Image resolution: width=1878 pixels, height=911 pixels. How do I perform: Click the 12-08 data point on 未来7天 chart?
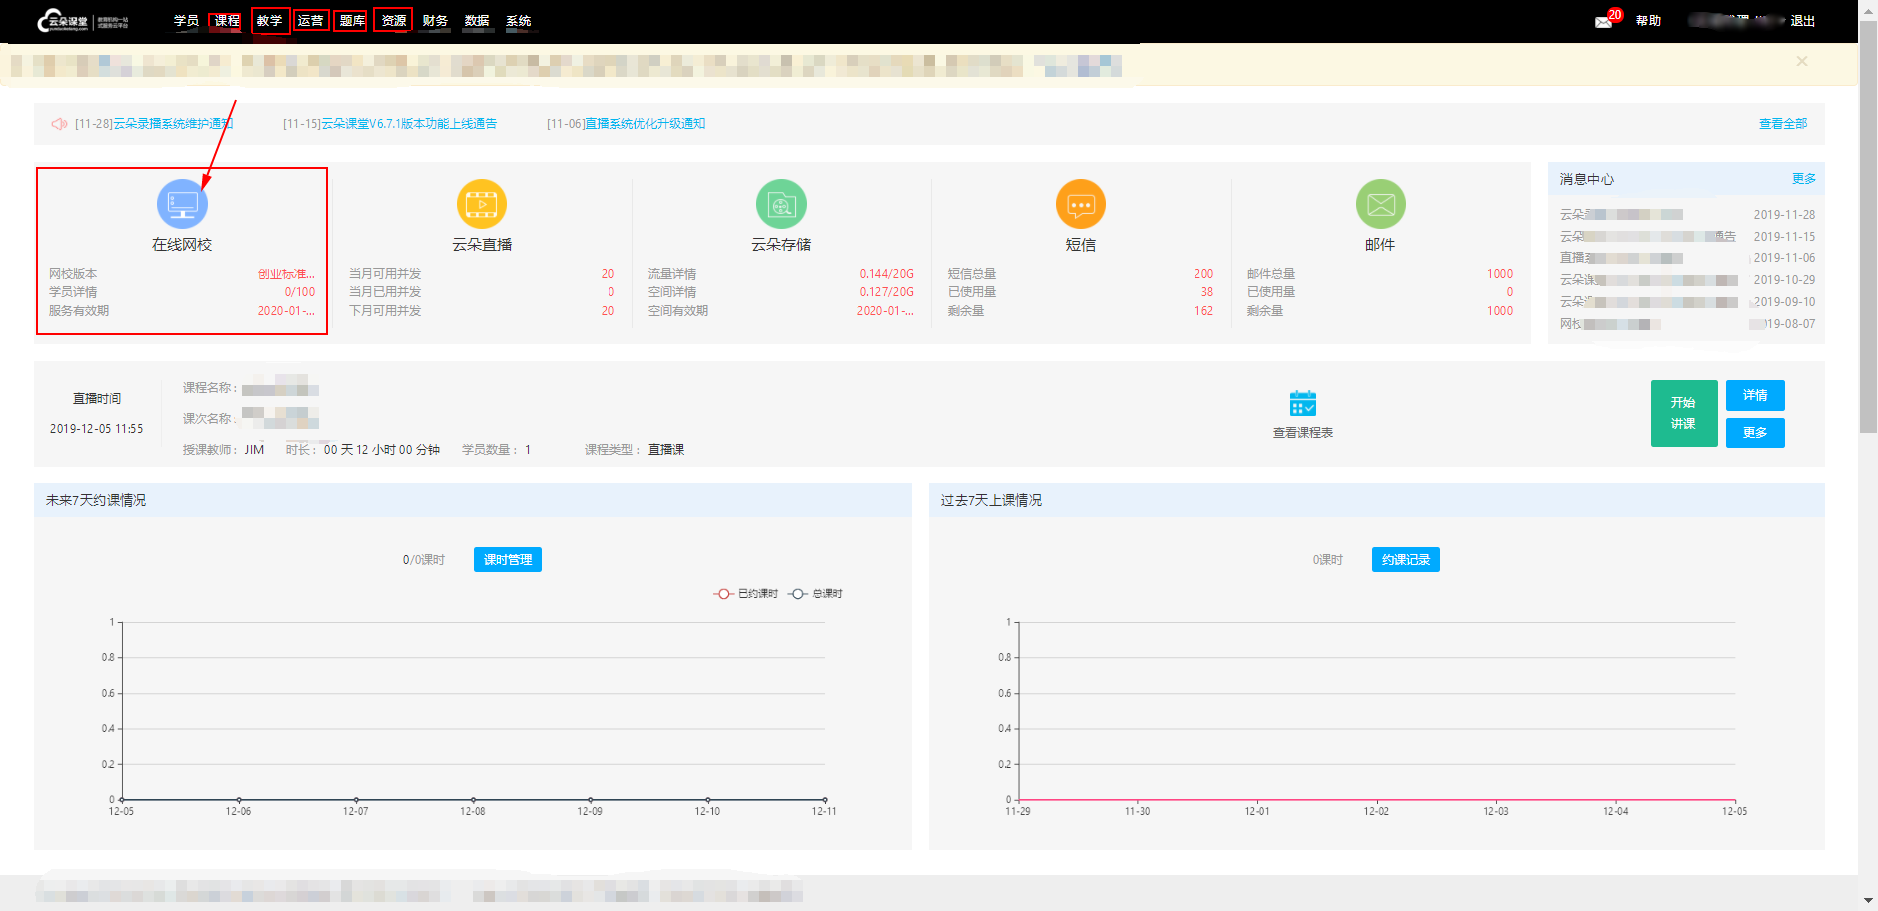[x=473, y=800]
